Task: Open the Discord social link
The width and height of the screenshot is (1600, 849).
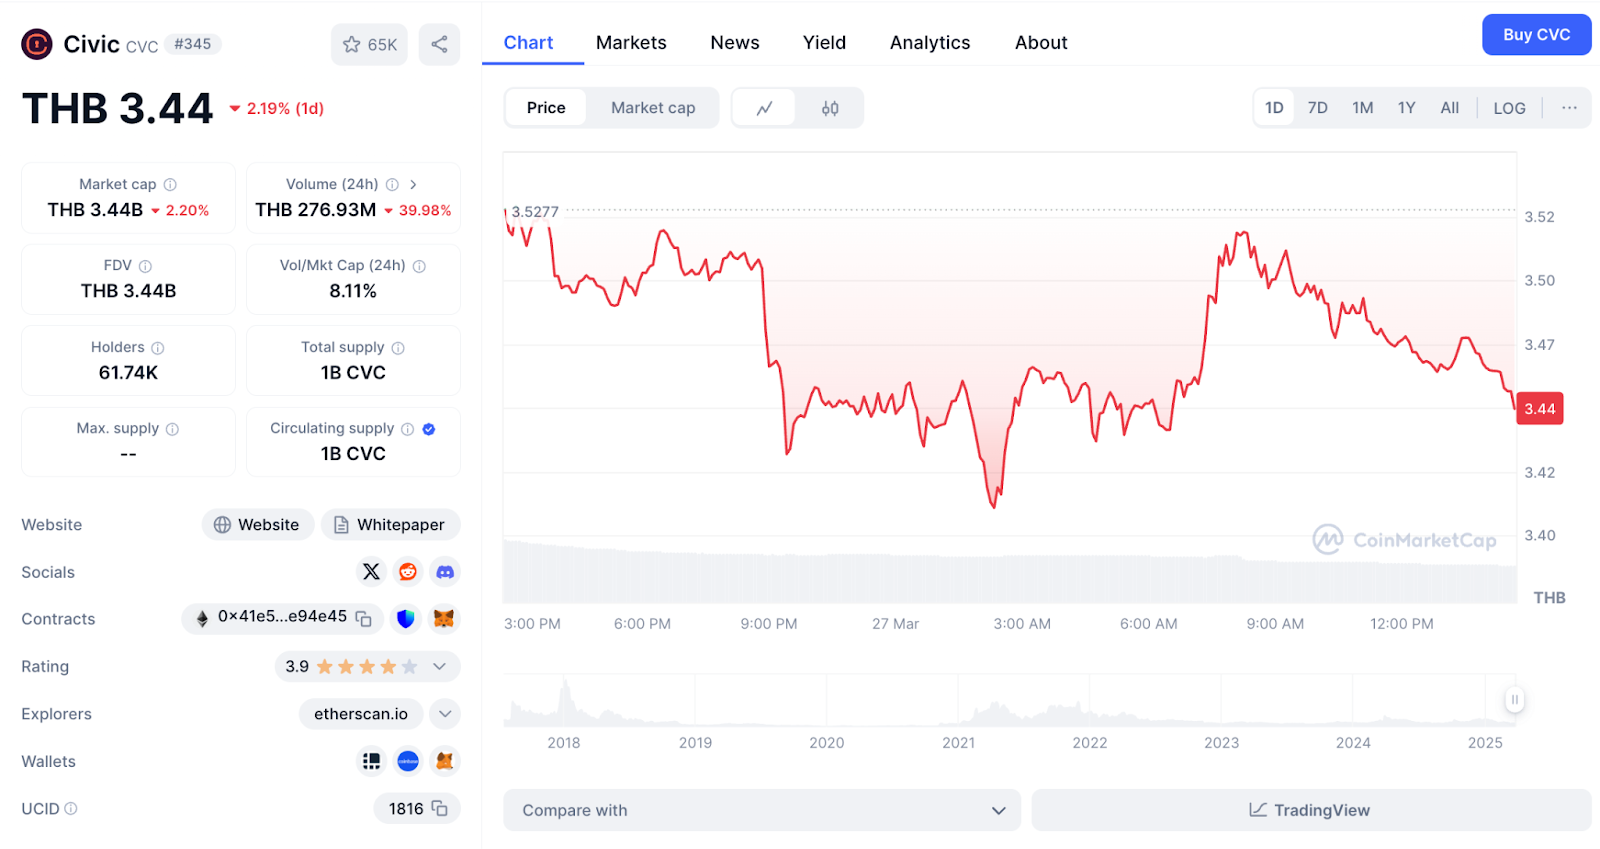Action: pyautogui.click(x=445, y=572)
